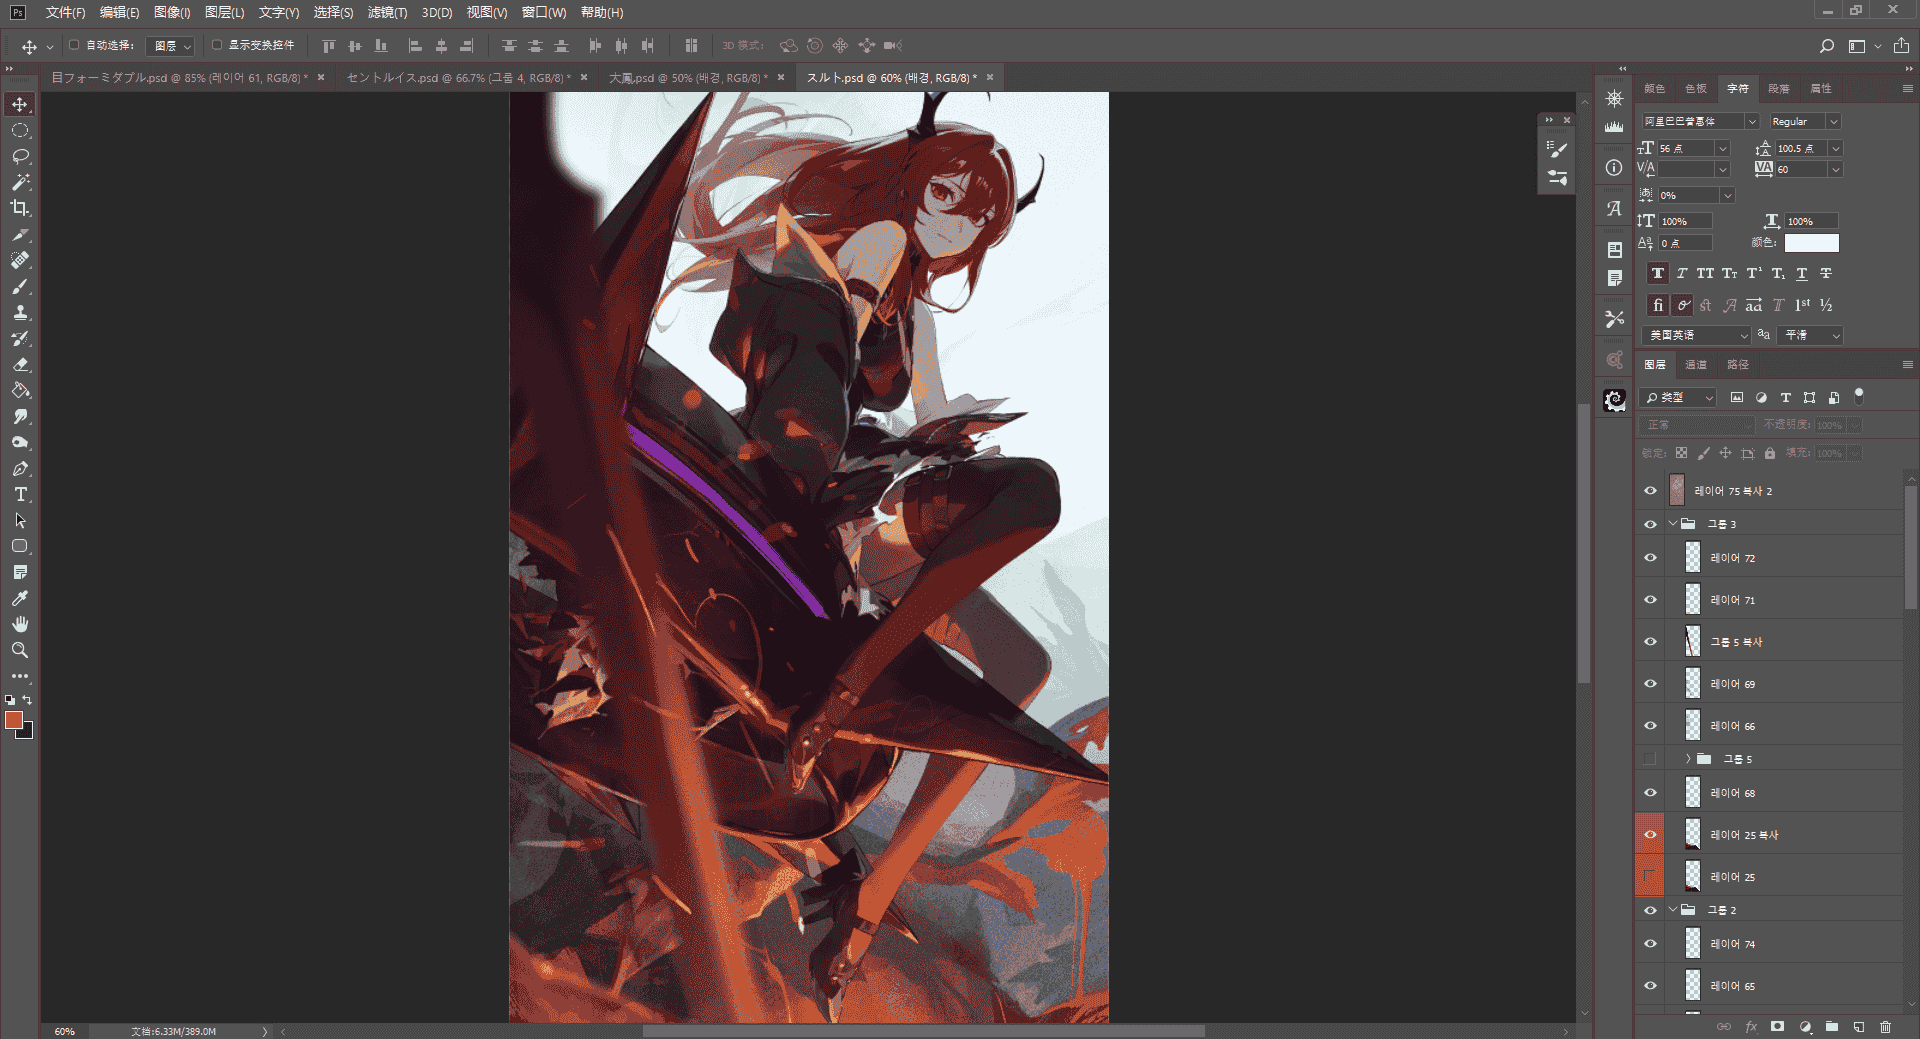1920x1039 pixels.
Task: Switch to the 通道 panel tab
Action: (x=1696, y=365)
